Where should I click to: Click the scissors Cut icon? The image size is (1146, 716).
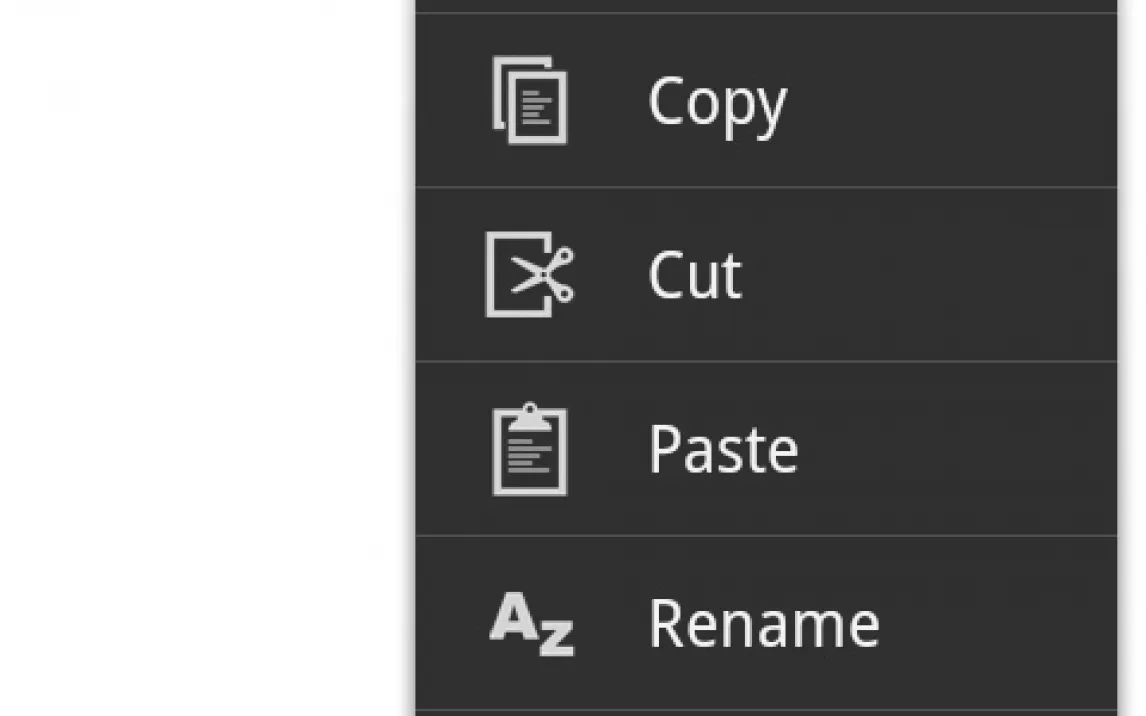coord(530,275)
